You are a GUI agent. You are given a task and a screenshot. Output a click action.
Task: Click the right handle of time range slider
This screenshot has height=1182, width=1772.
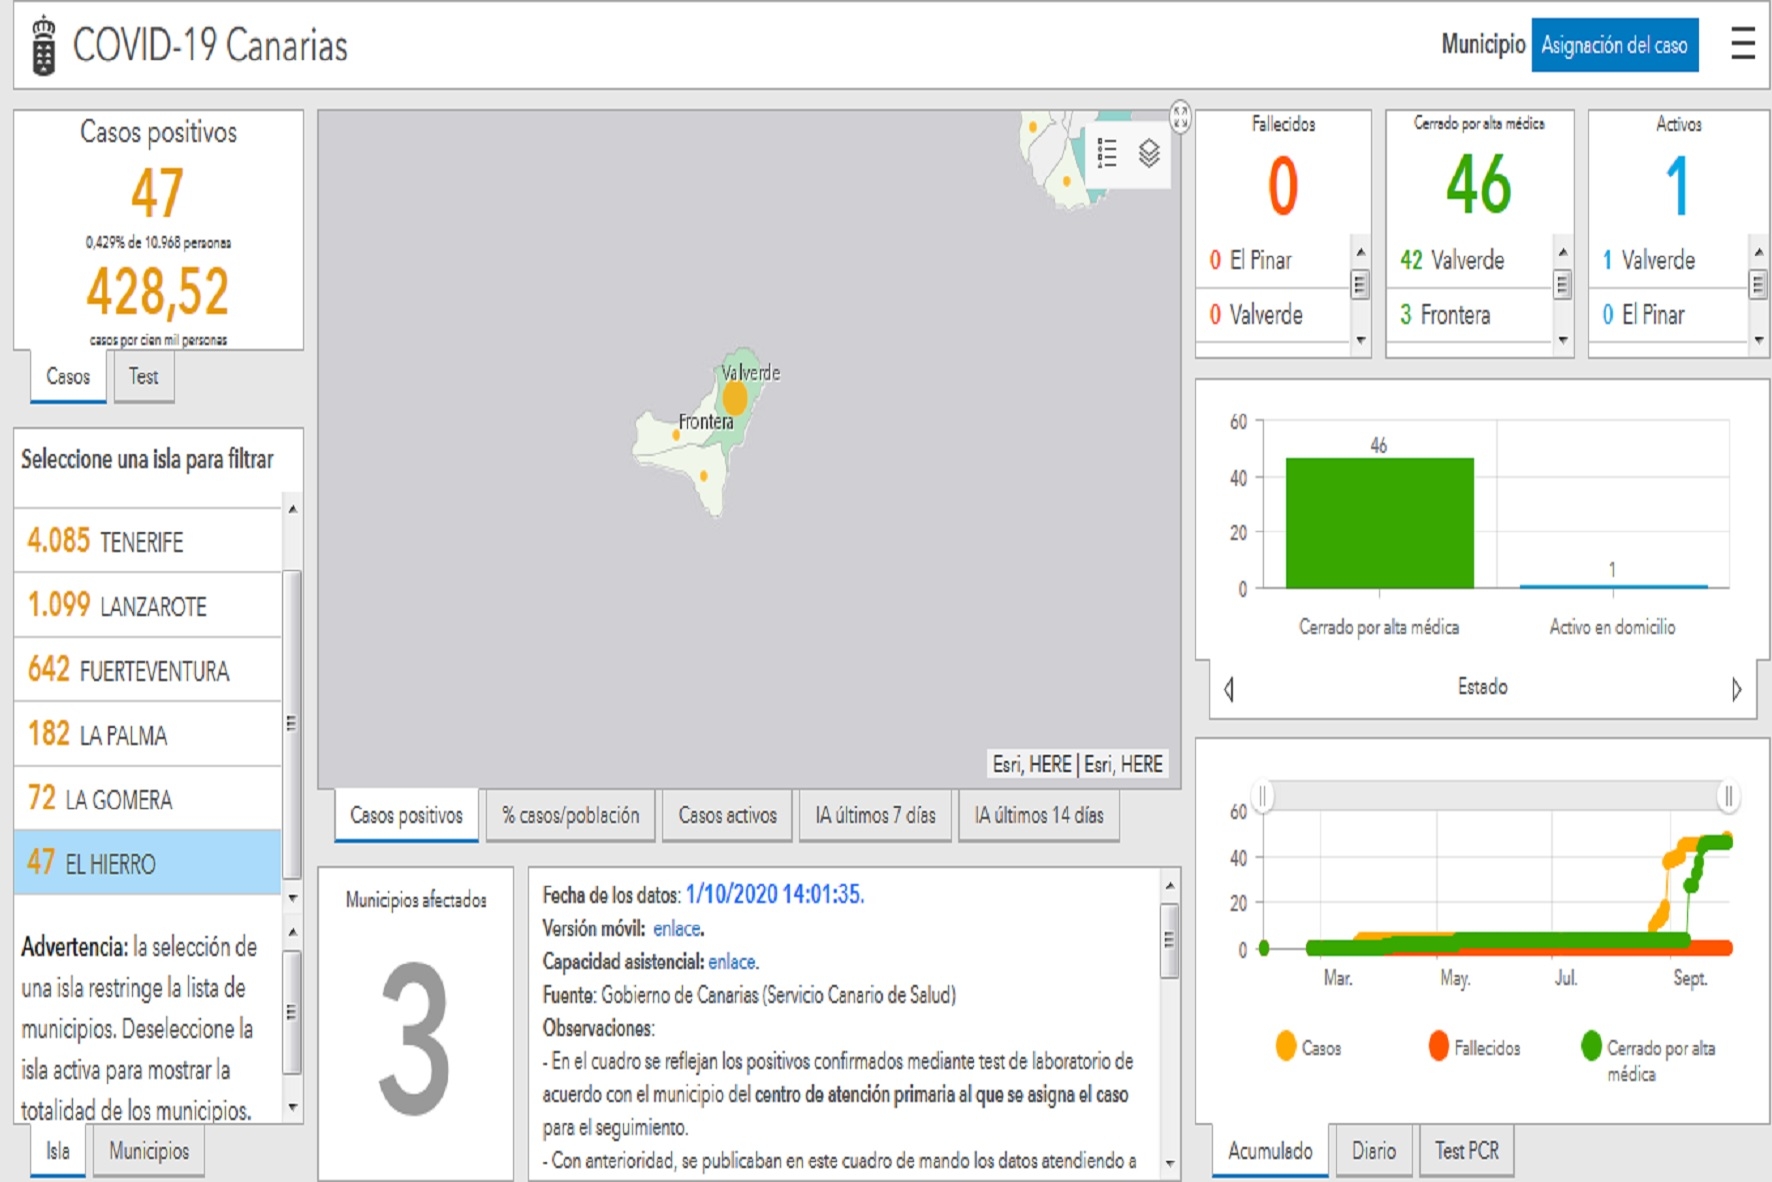1728,796
